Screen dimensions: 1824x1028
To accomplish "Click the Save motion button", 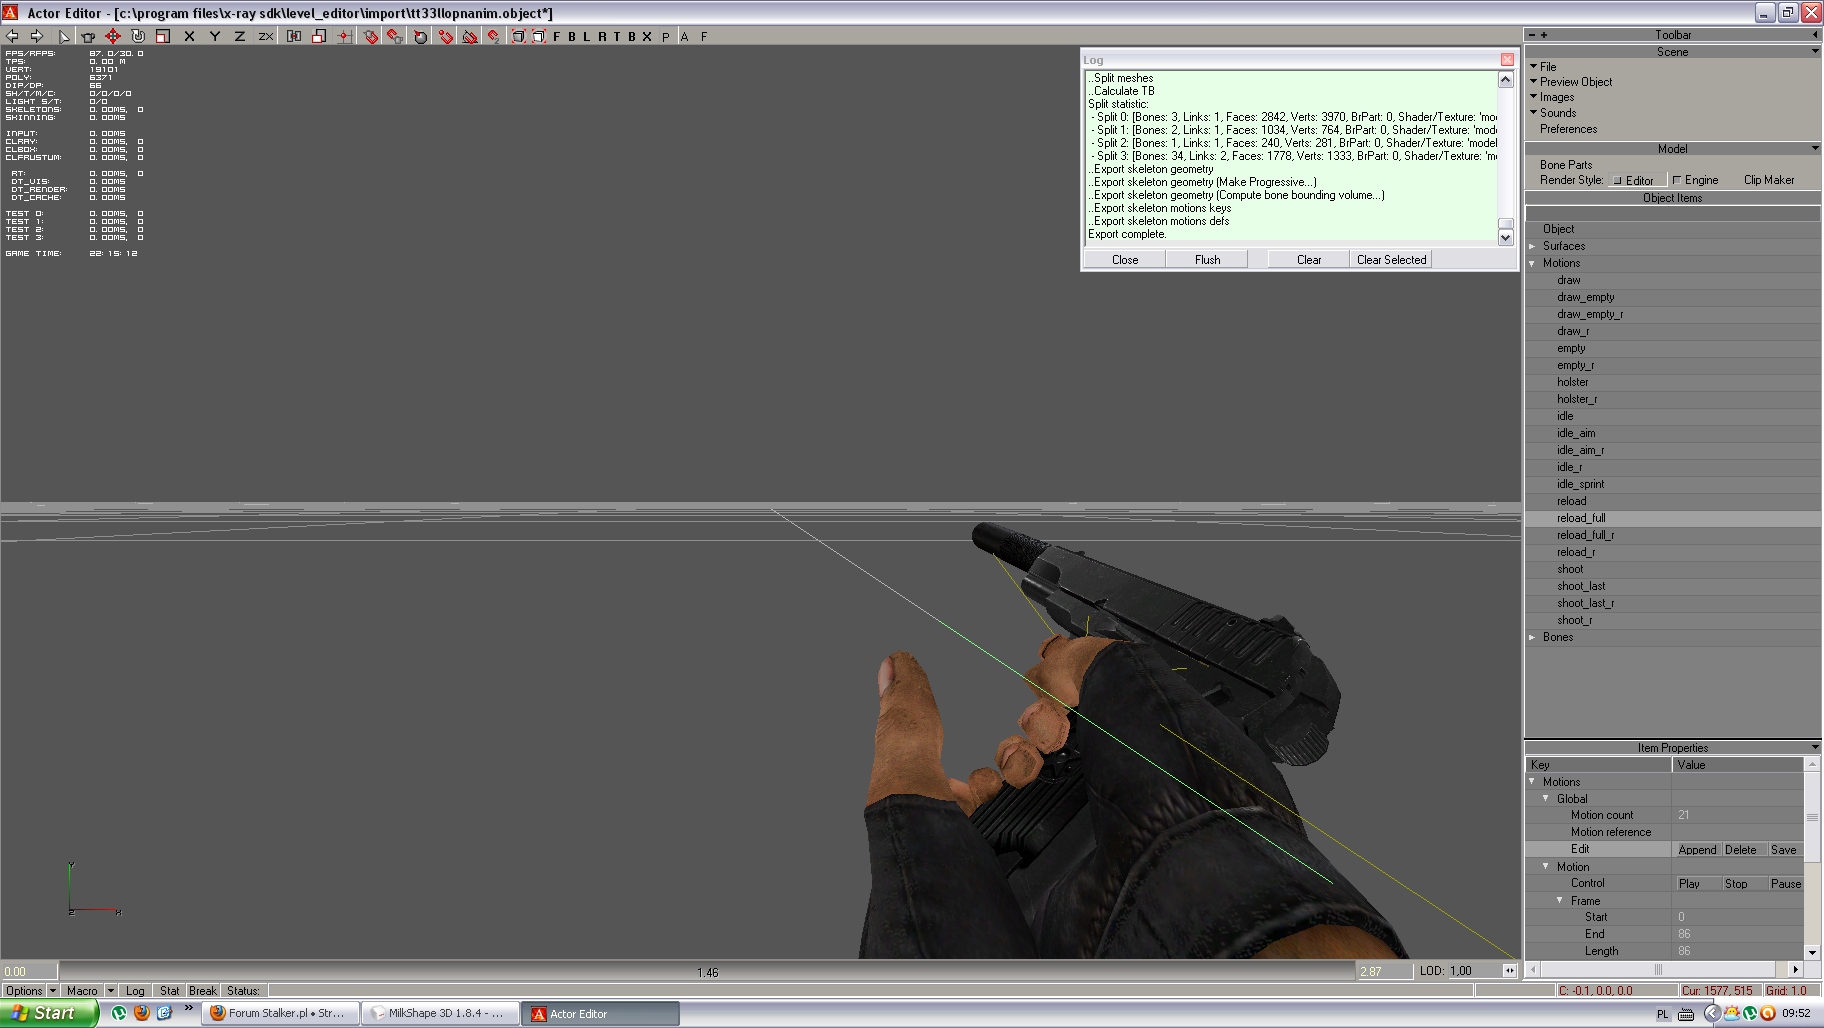I will tap(1784, 850).
